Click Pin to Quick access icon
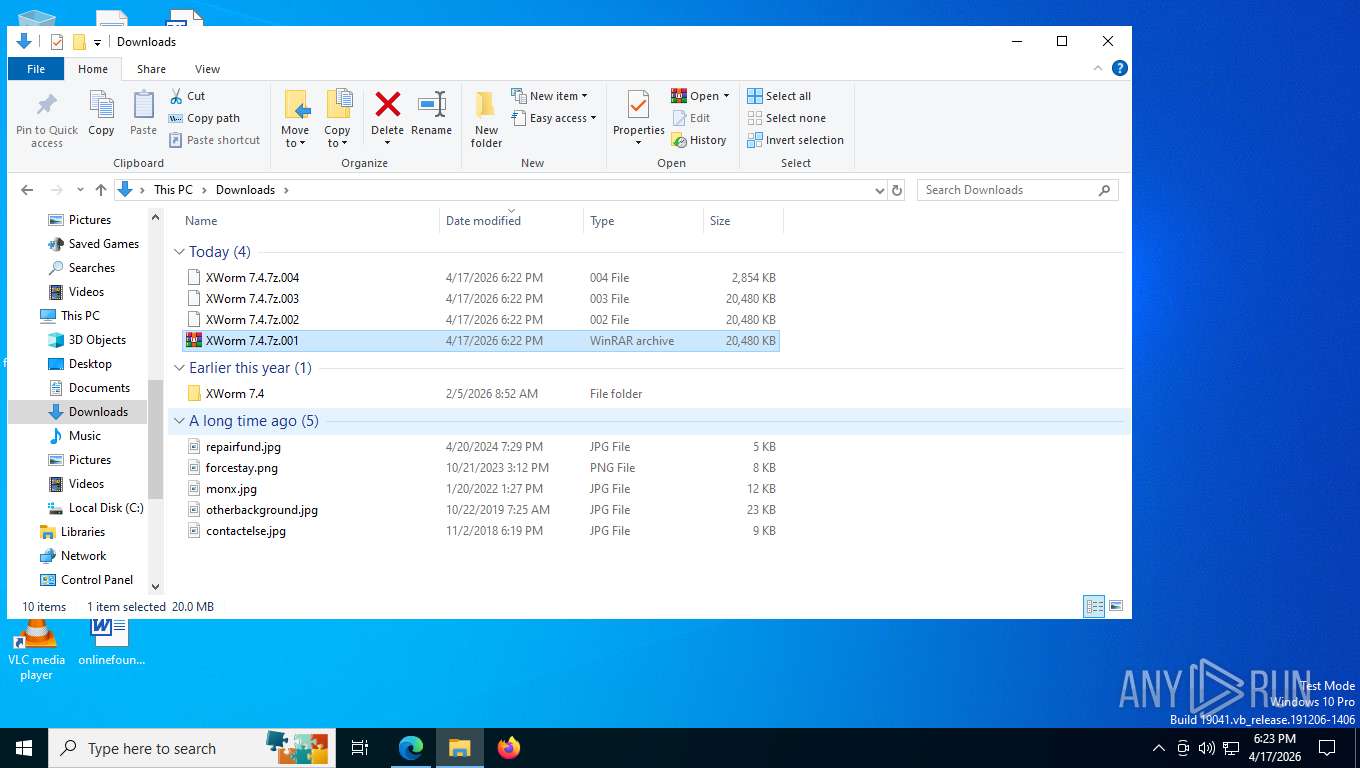The height and width of the screenshot is (768, 1360). tap(47, 119)
